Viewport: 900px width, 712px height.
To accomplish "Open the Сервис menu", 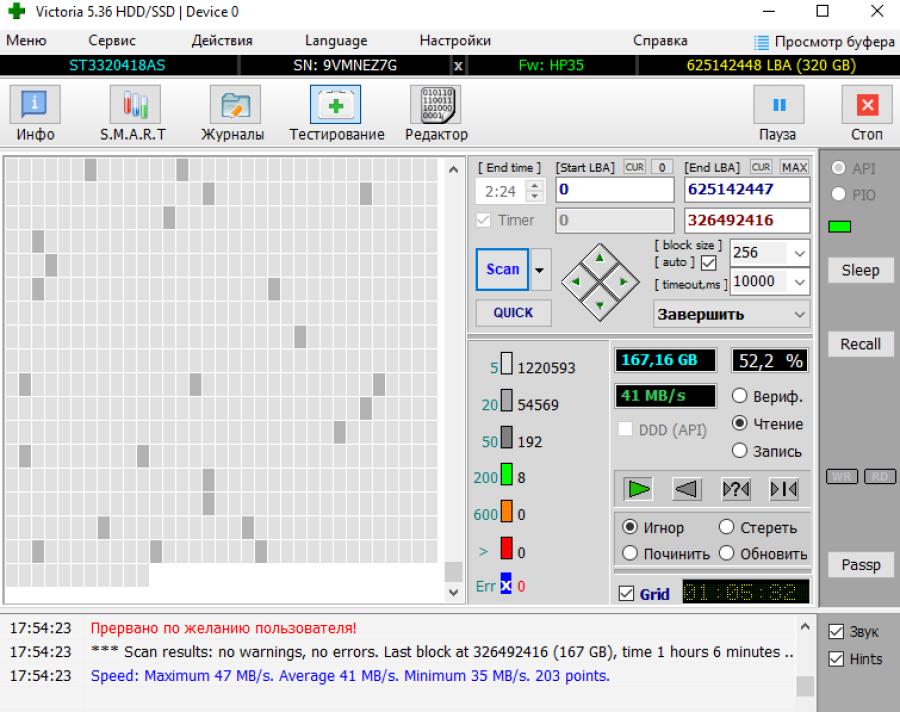I will (112, 41).
